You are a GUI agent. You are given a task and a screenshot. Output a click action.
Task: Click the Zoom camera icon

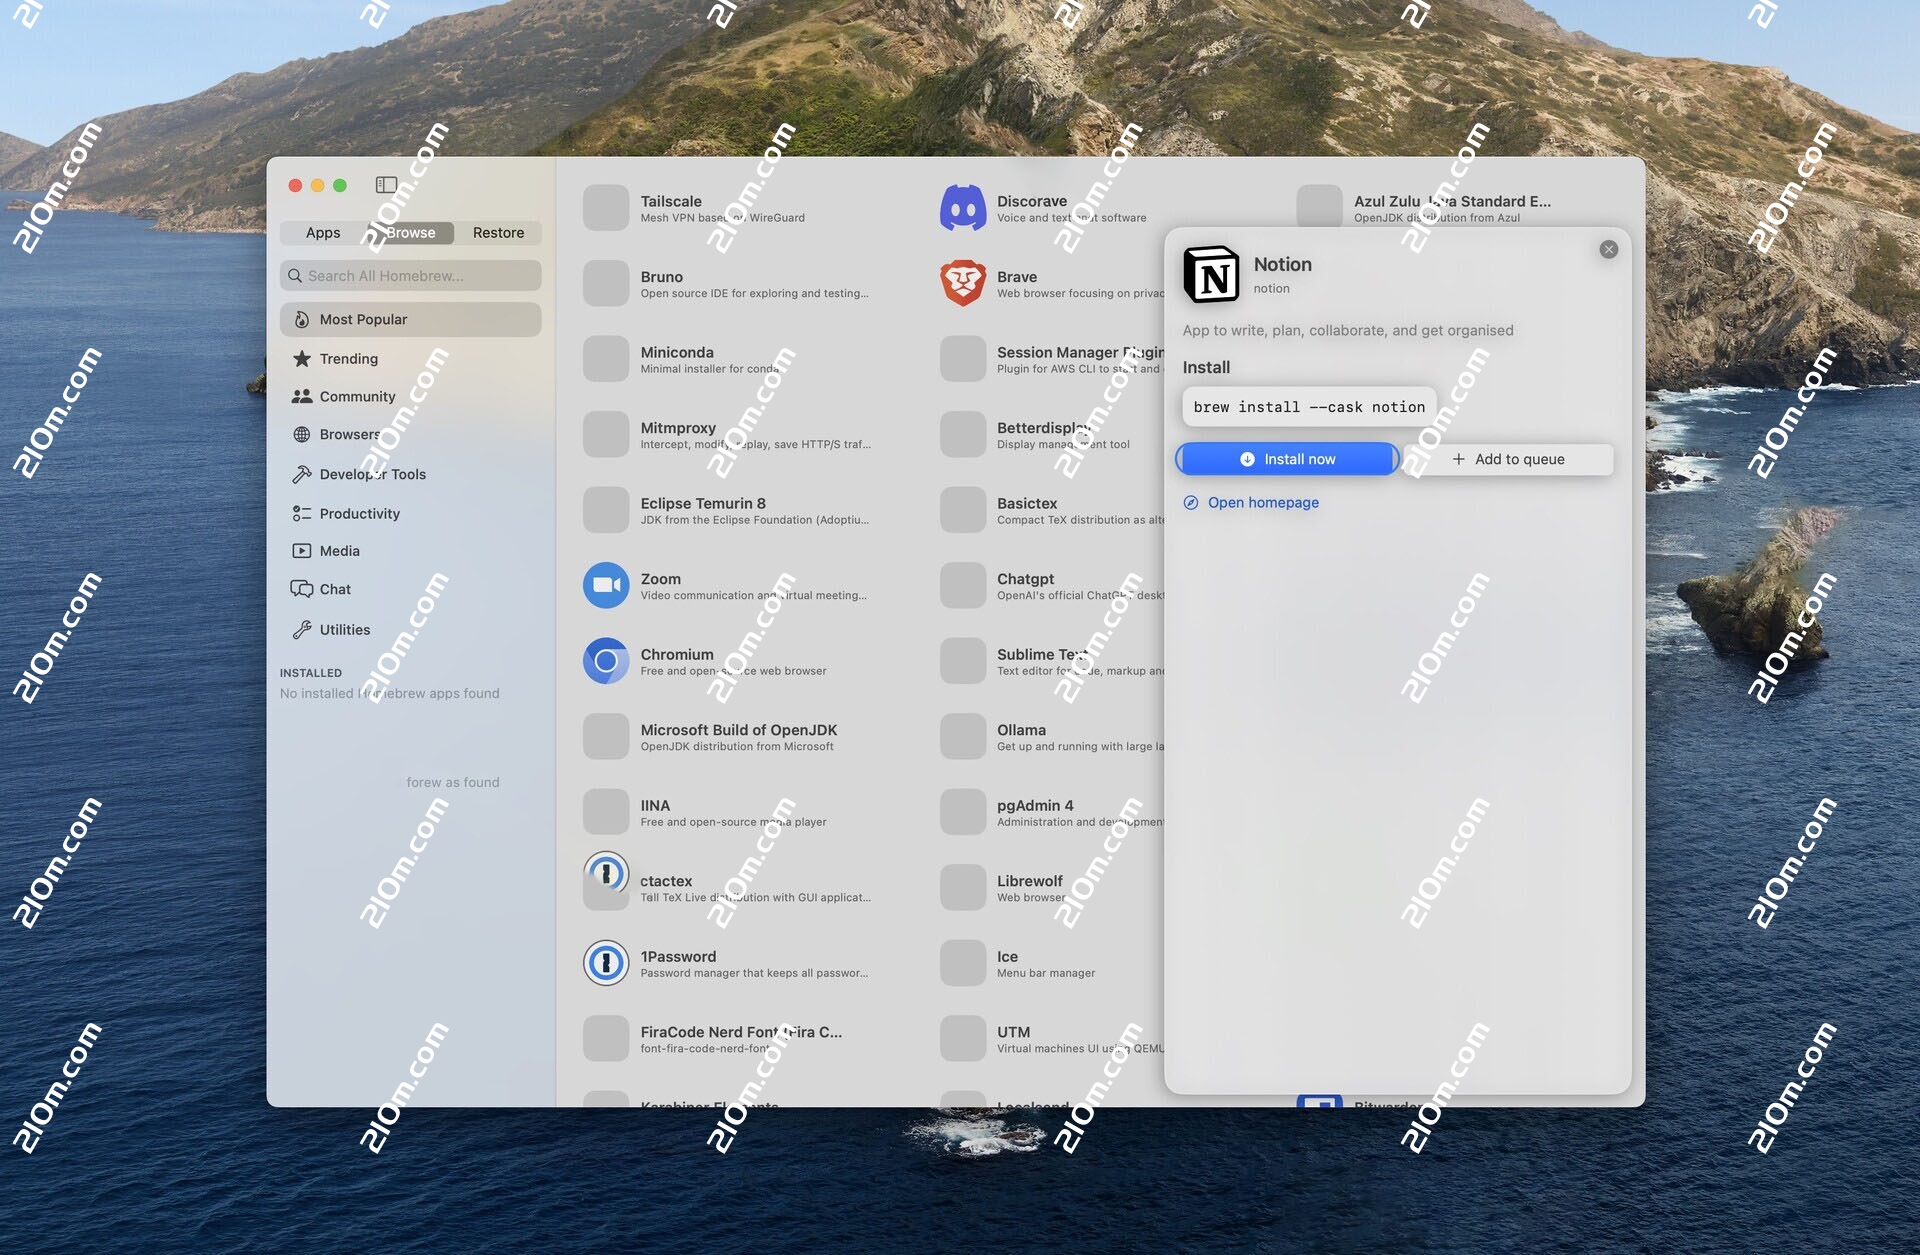pyautogui.click(x=606, y=585)
